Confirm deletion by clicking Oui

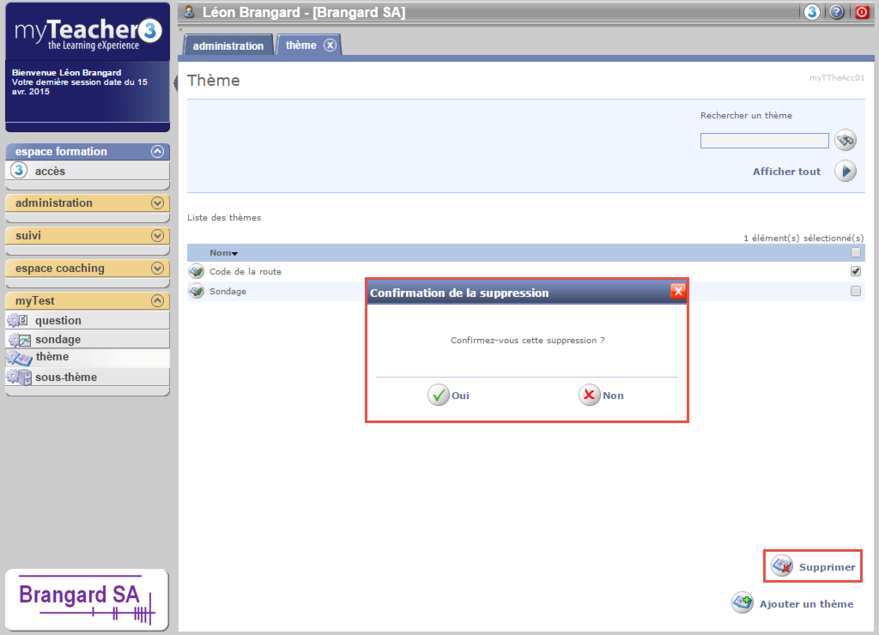(449, 395)
